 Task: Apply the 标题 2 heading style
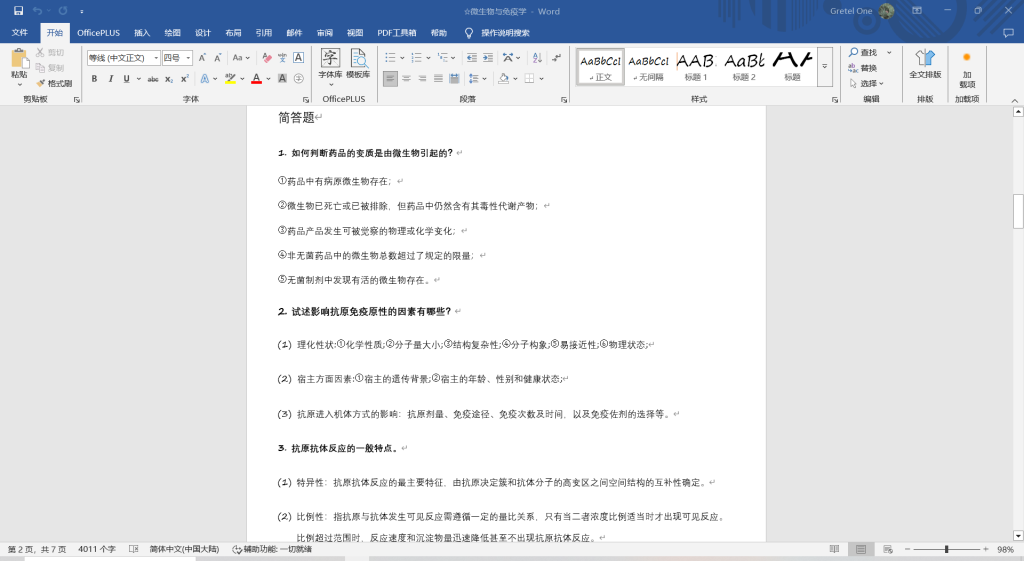(744, 67)
